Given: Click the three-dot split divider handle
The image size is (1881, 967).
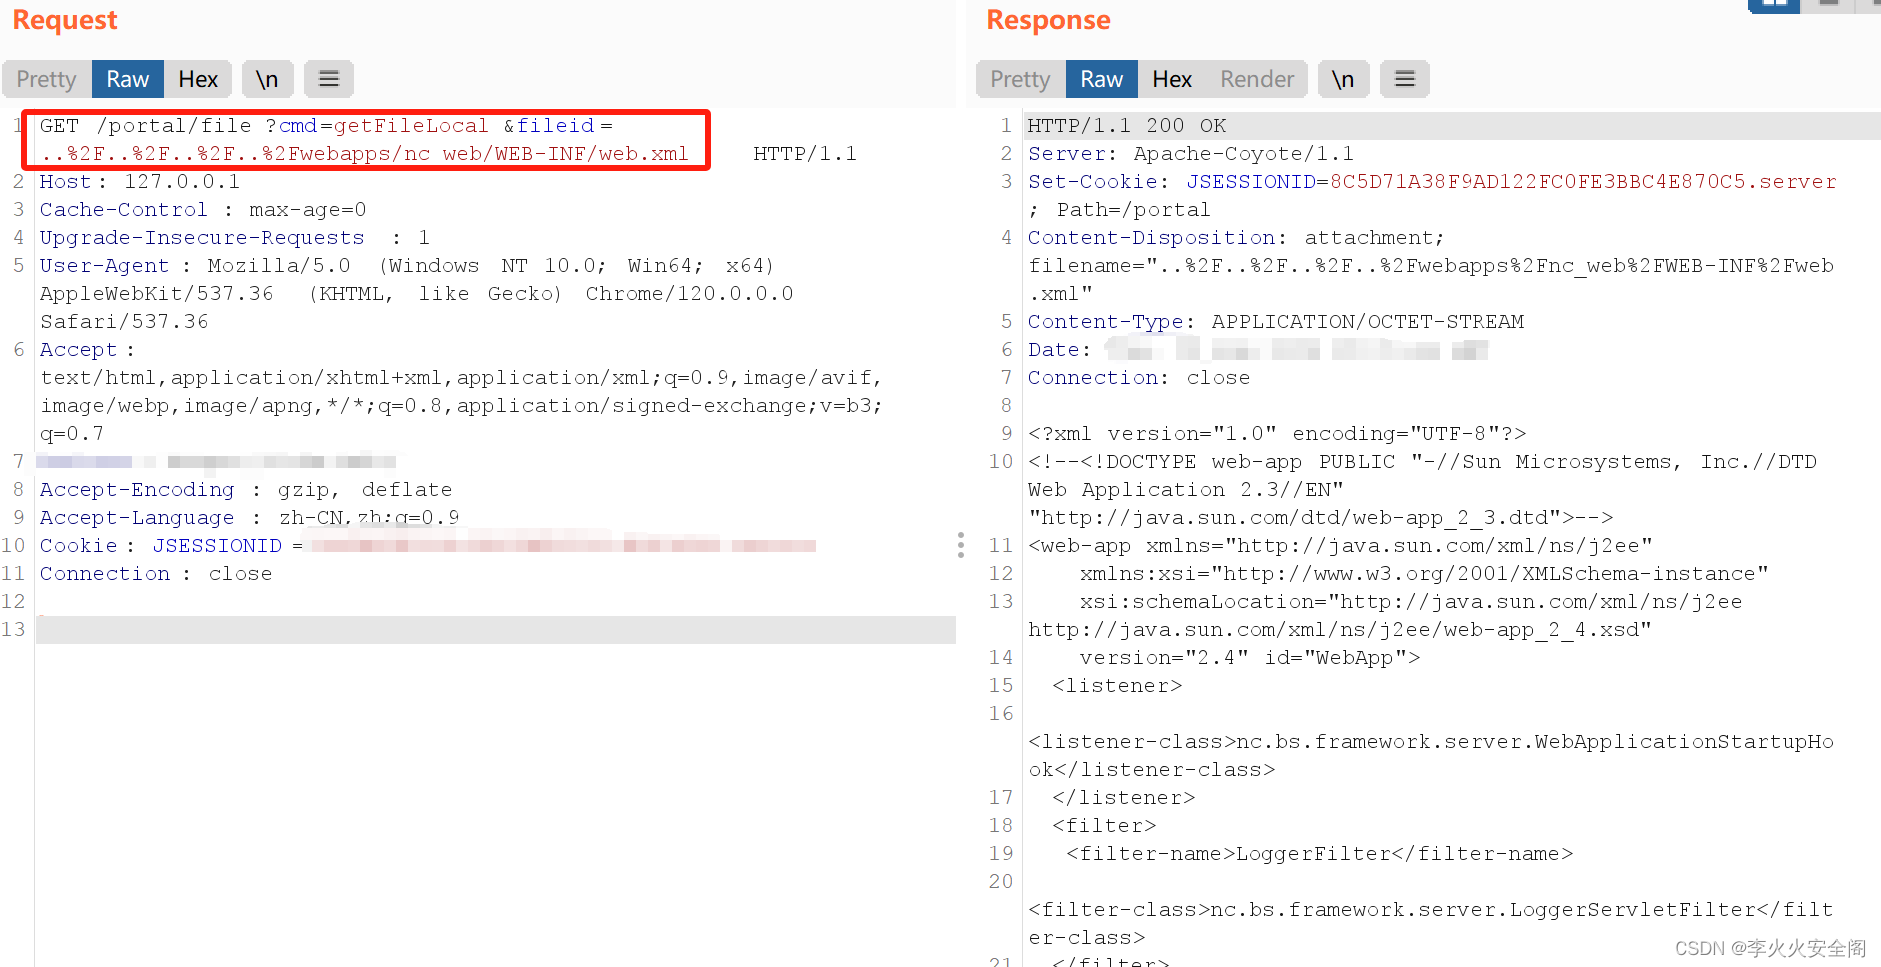Looking at the screenshot, I should [961, 545].
